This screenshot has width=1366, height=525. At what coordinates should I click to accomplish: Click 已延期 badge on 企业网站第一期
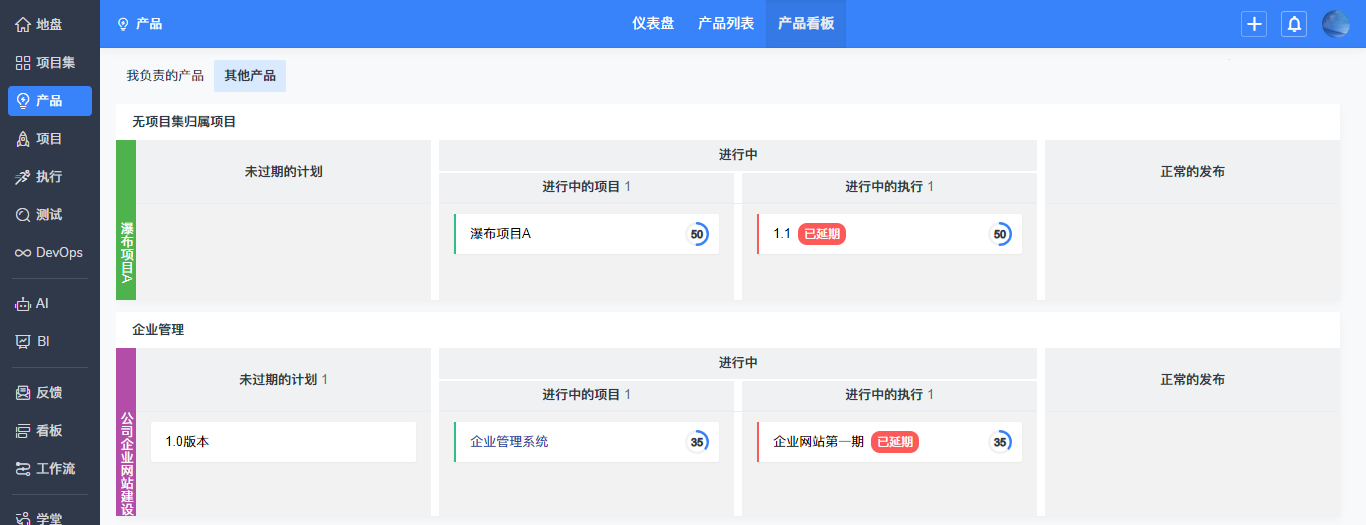coord(895,442)
